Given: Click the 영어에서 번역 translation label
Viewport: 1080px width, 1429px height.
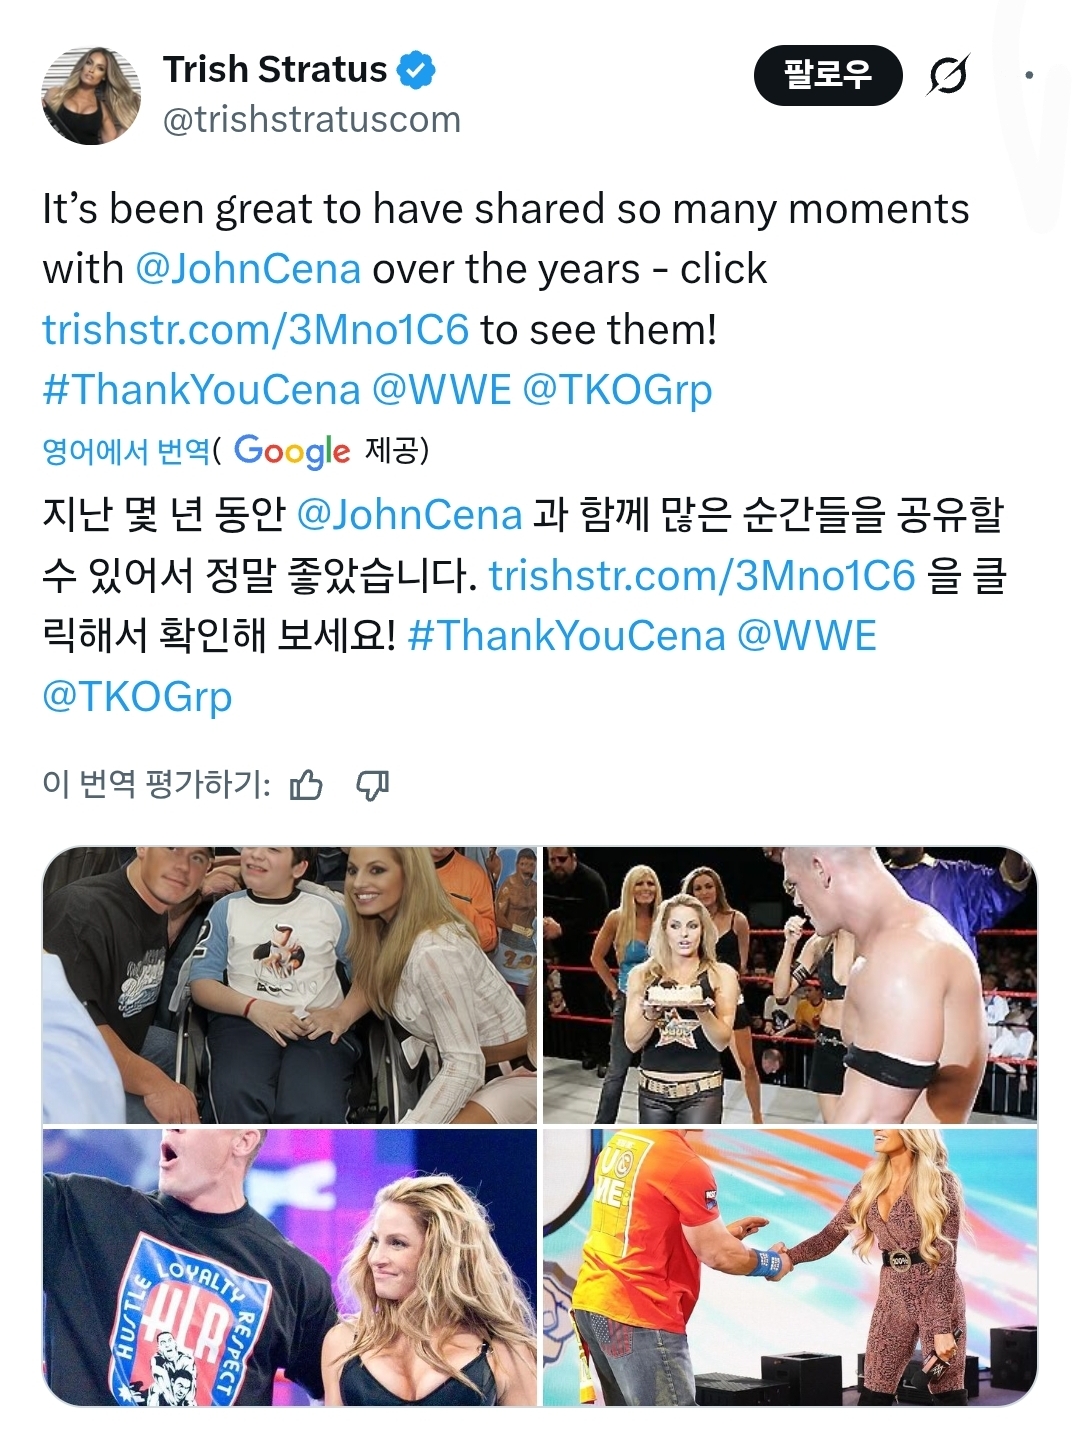Looking at the screenshot, I should pos(126,452).
